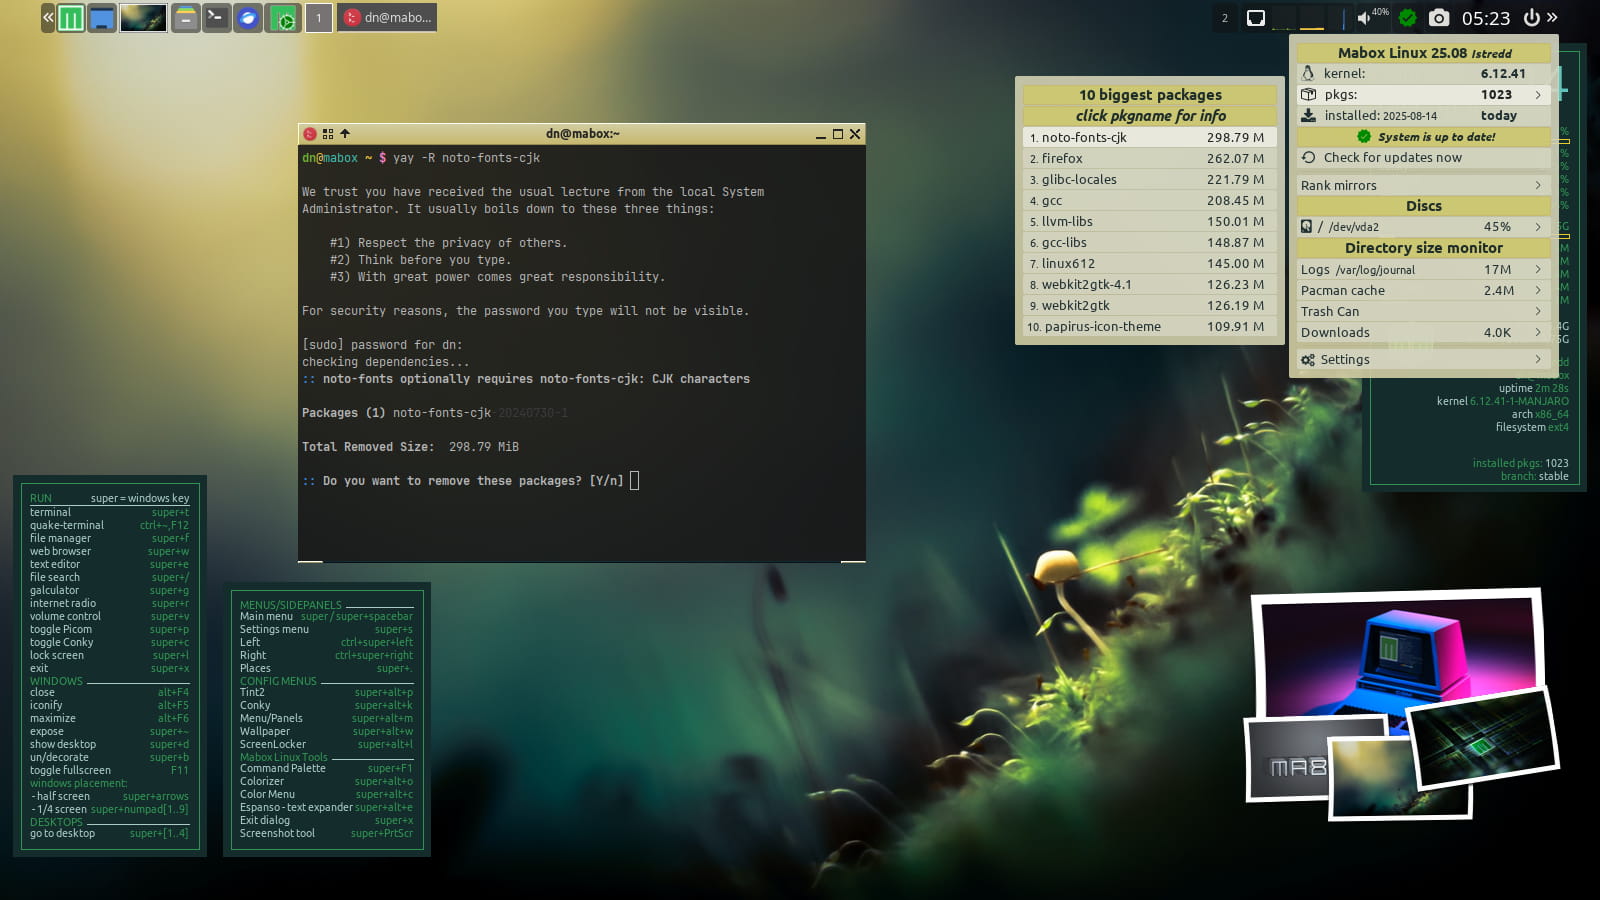Image resolution: width=1600 pixels, height=900 pixels.
Task: Select Check for updates now
Action: (1392, 158)
